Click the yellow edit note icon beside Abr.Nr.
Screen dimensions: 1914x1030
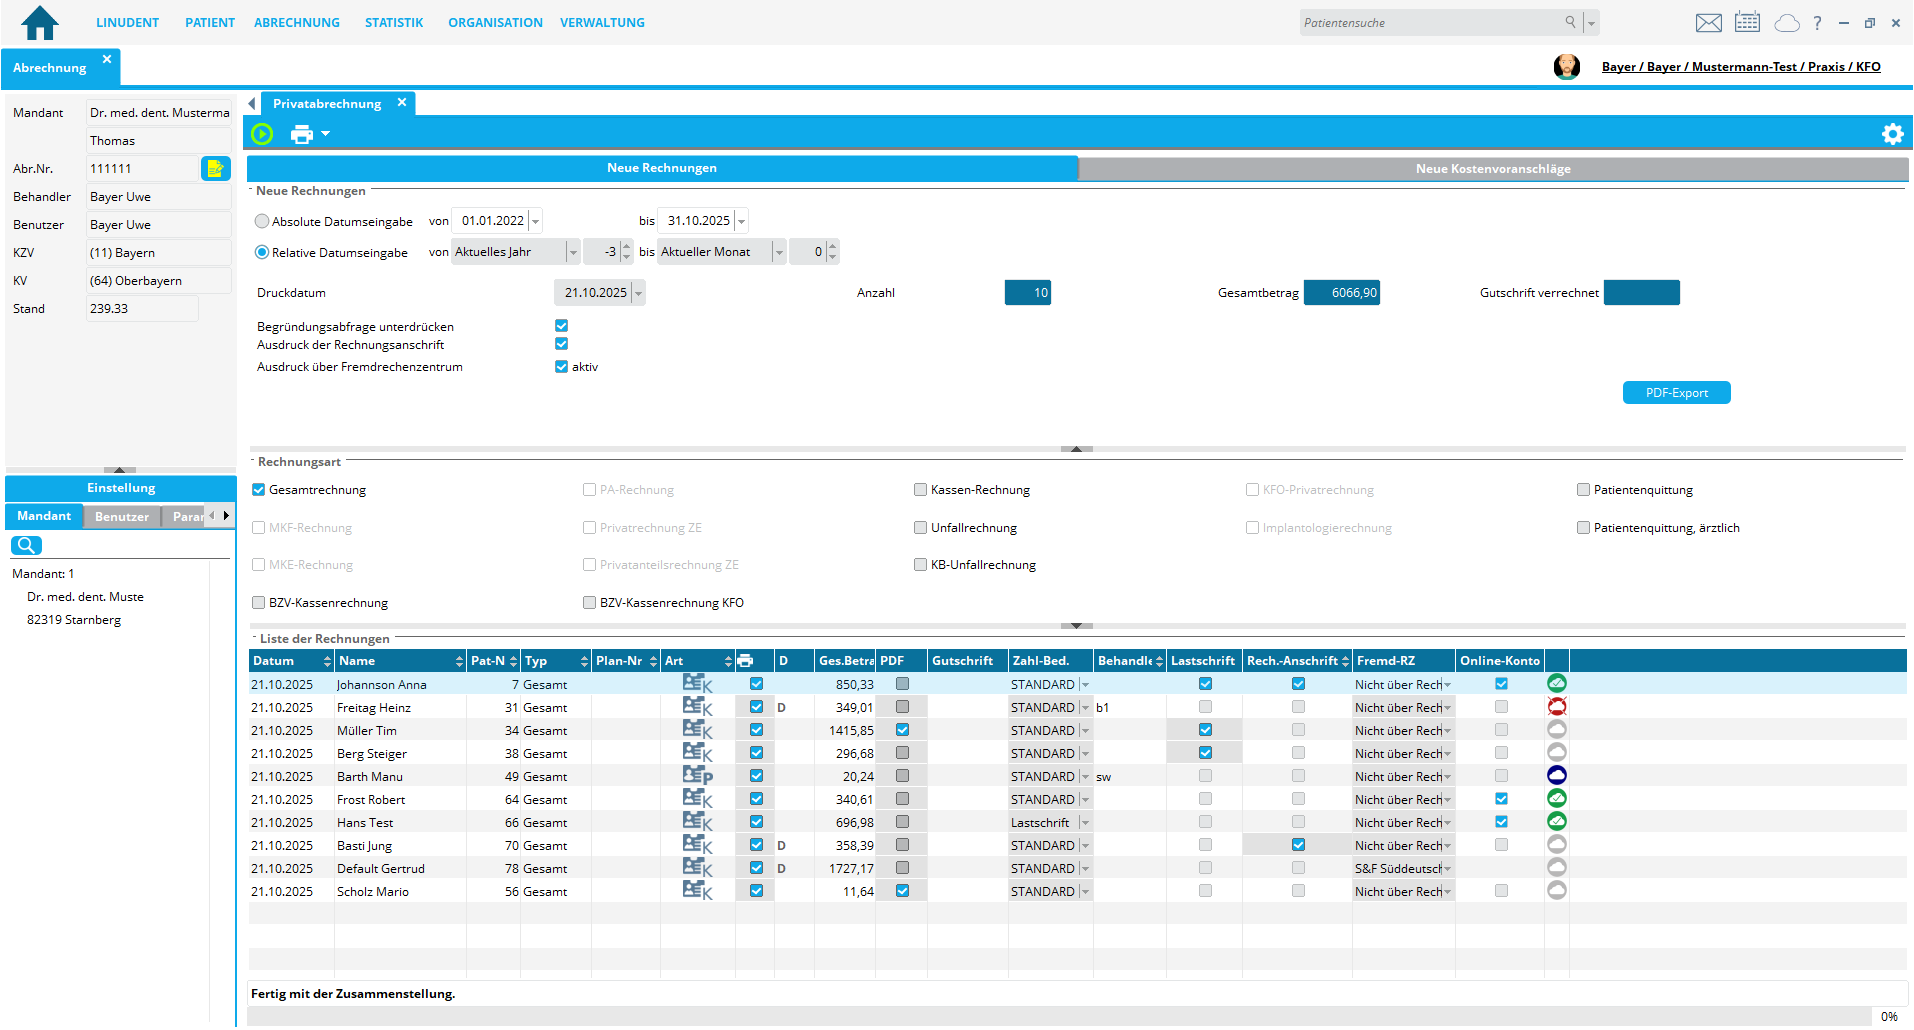click(x=215, y=169)
